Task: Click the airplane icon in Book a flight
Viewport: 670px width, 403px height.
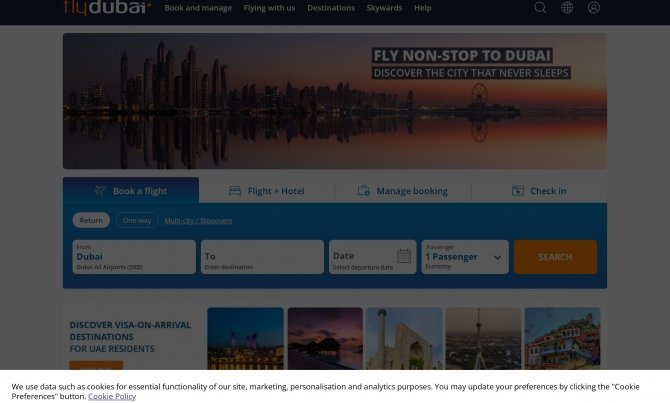Action: coord(100,191)
